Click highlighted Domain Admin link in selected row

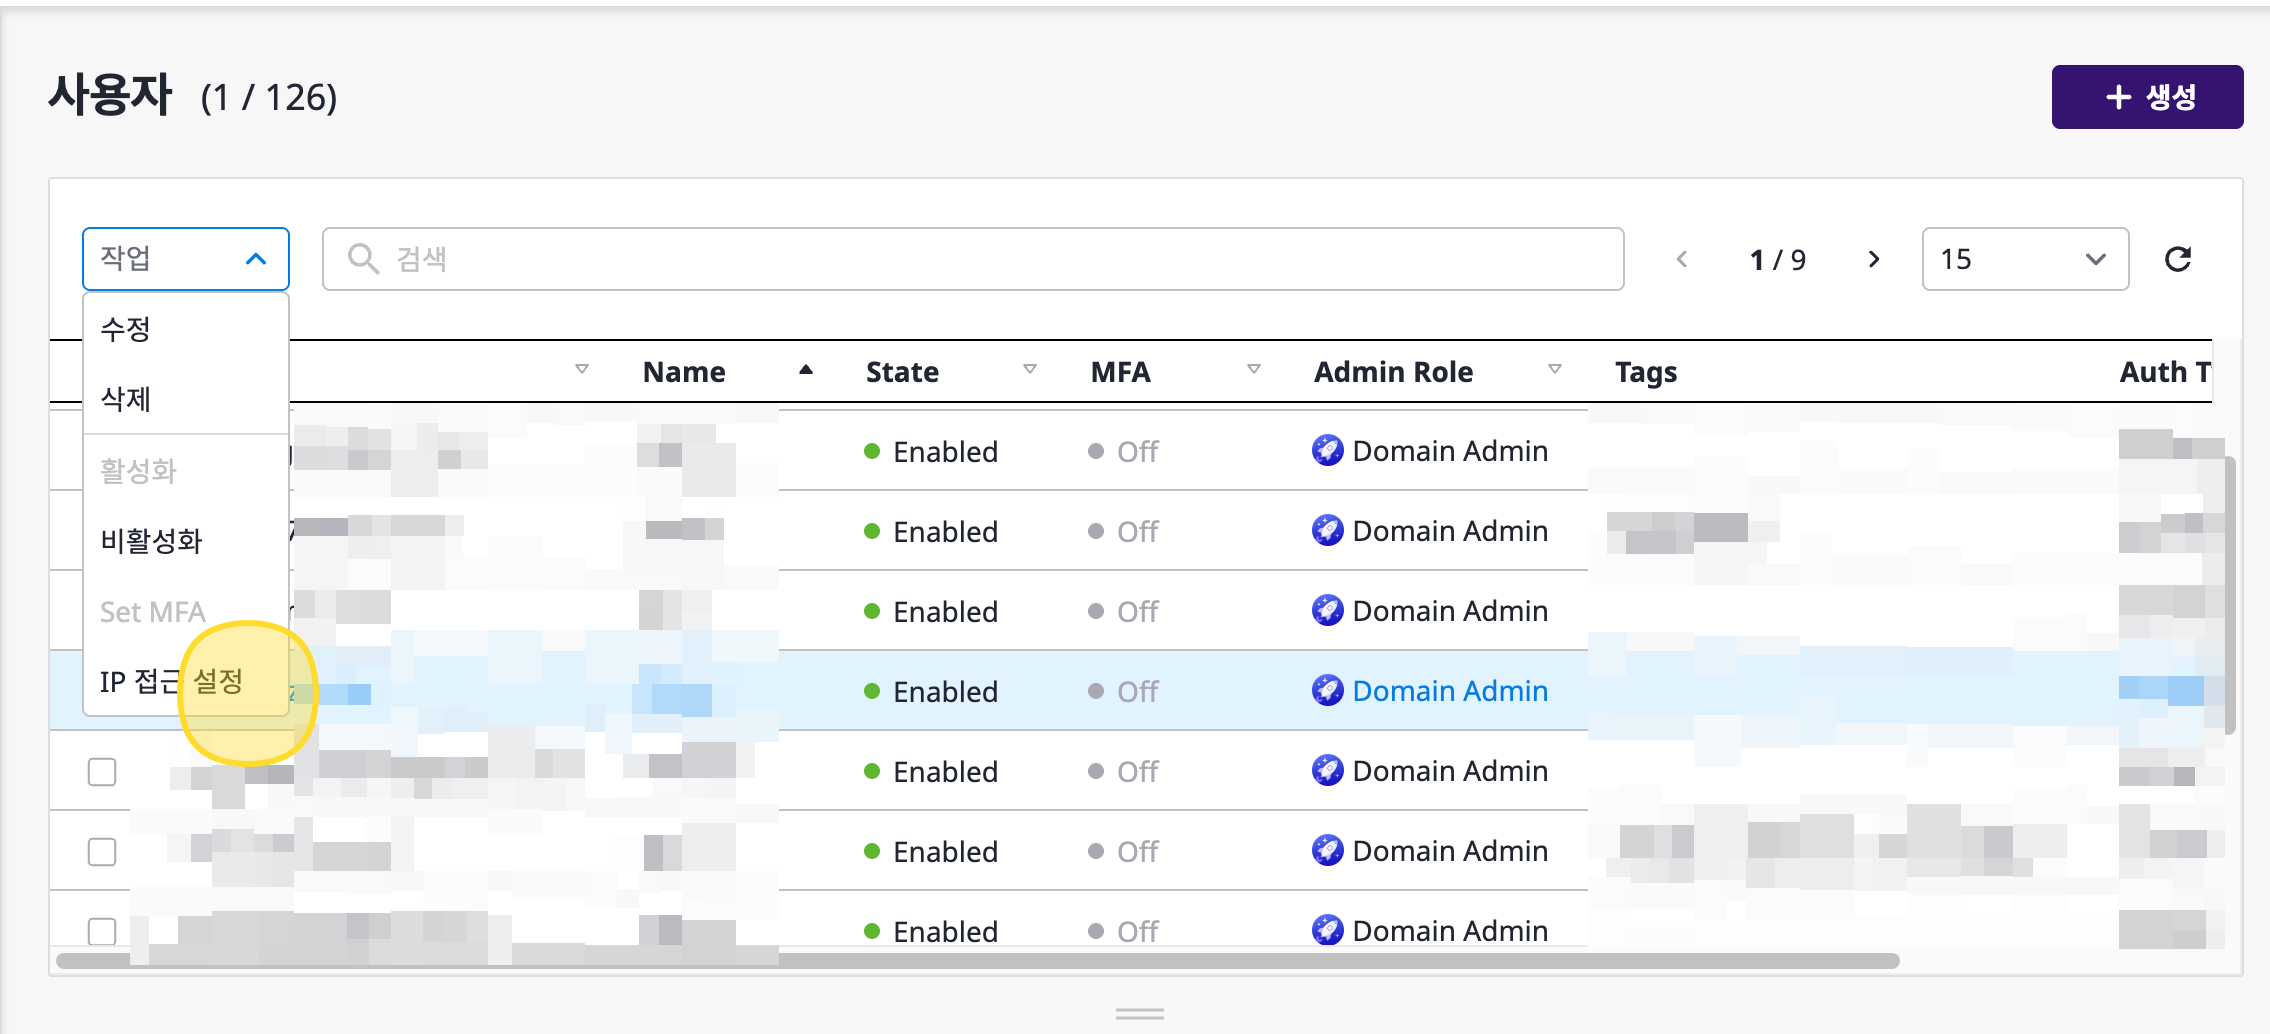click(1449, 691)
